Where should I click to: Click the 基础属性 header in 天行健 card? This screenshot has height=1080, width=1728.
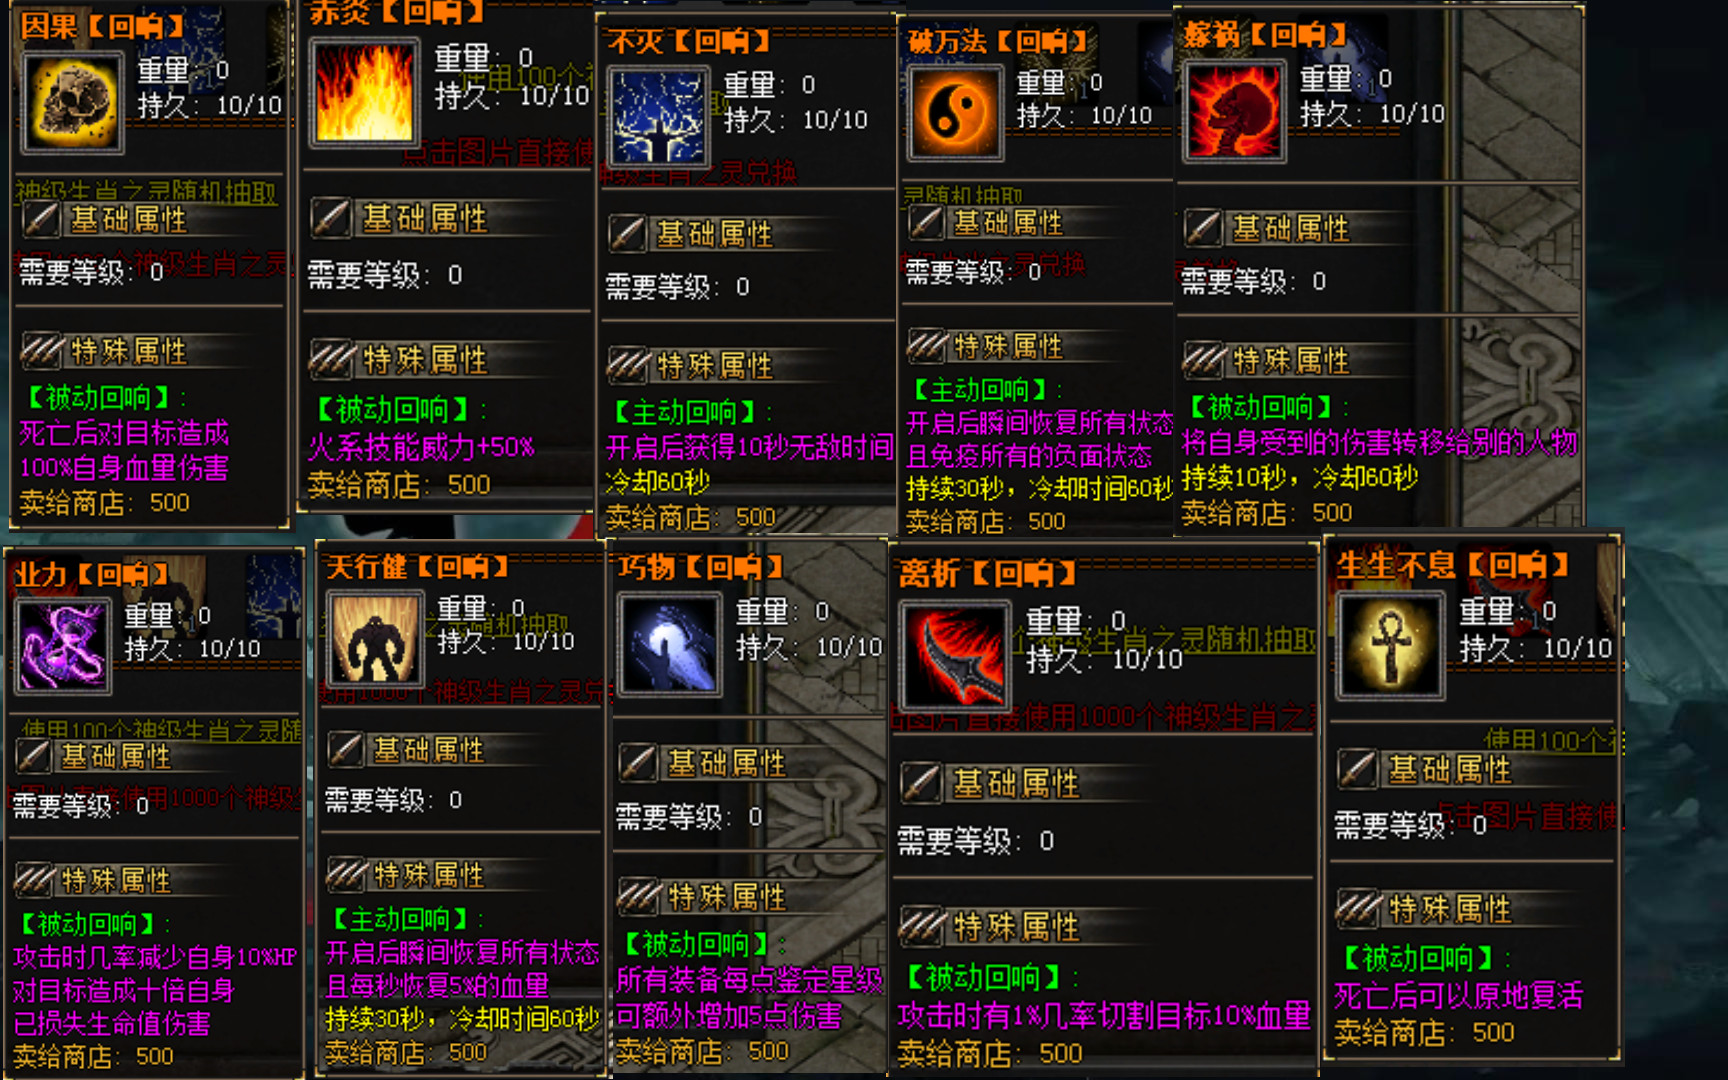pos(428,750)
